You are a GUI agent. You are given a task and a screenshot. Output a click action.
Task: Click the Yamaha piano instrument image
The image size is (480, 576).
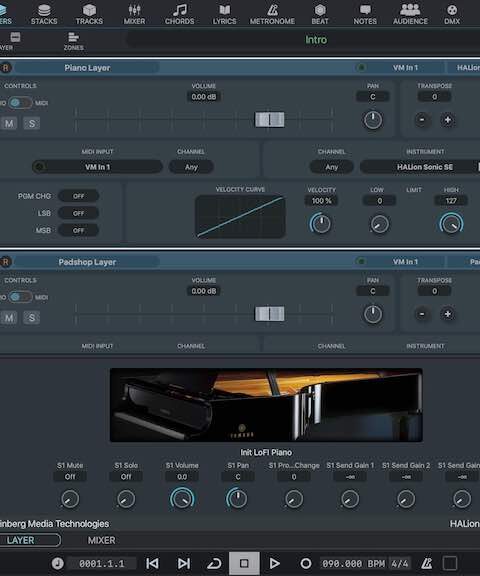(266, 405)
